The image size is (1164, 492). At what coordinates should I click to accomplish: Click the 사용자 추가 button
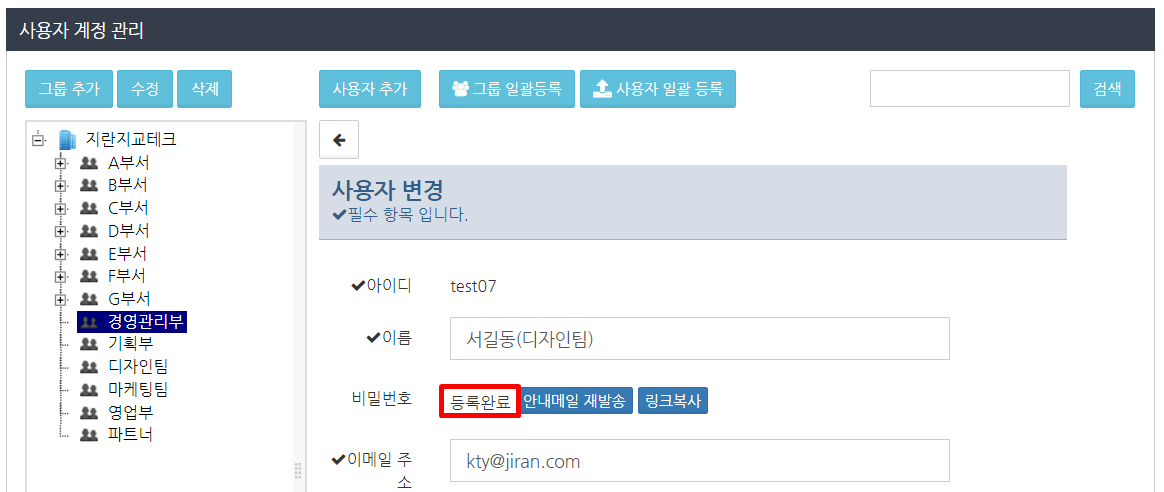(x=370, y=89)
